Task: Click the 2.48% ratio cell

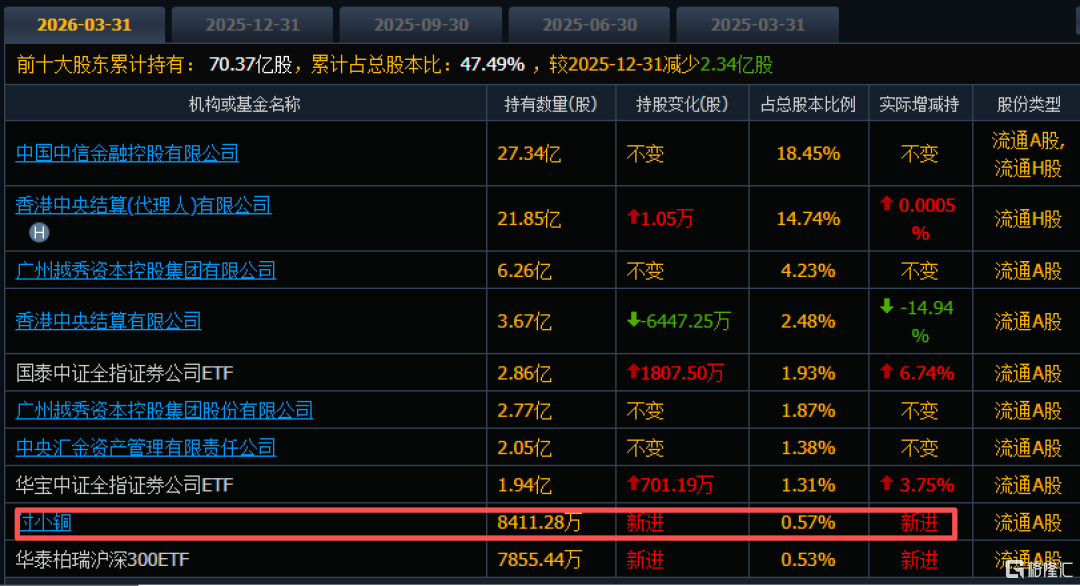Action: pos(808,321)
